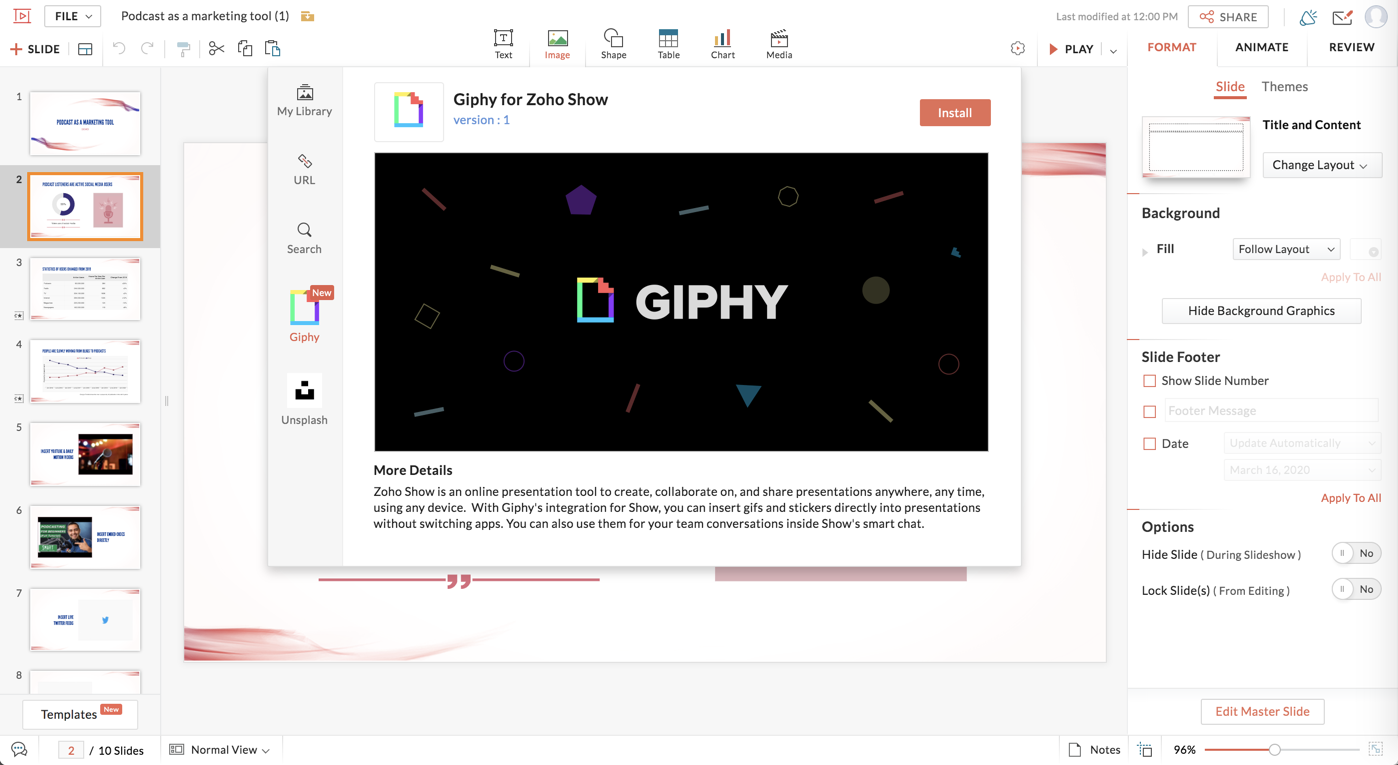This screenshot has width=1398, height=765.
Task: Open the slide layout icon next to SLIDE
Action: pos(85,49)
